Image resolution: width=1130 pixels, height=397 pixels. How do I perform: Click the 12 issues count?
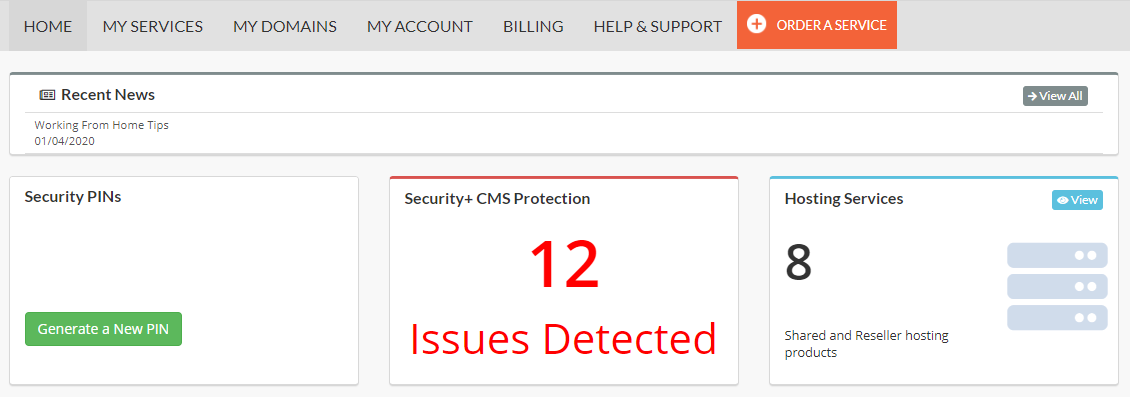[564, 264]
